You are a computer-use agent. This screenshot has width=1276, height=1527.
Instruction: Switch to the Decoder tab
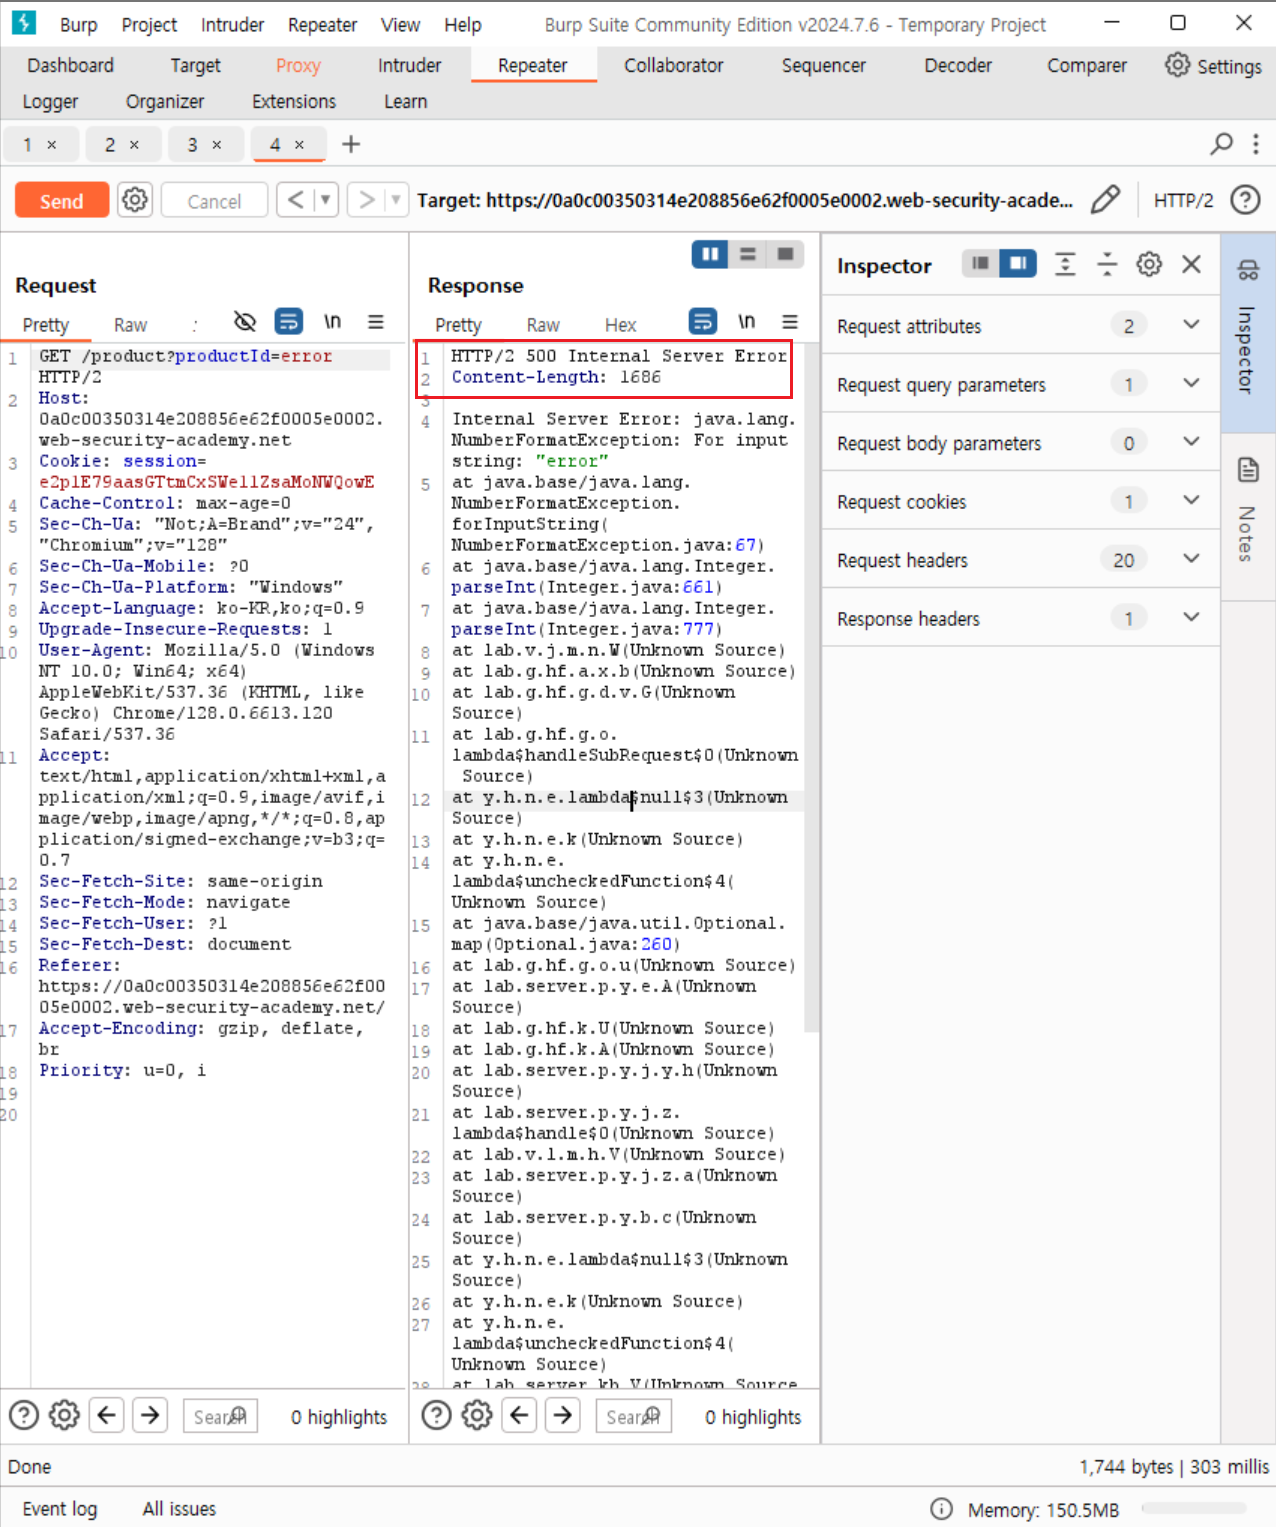coord(957,65)
